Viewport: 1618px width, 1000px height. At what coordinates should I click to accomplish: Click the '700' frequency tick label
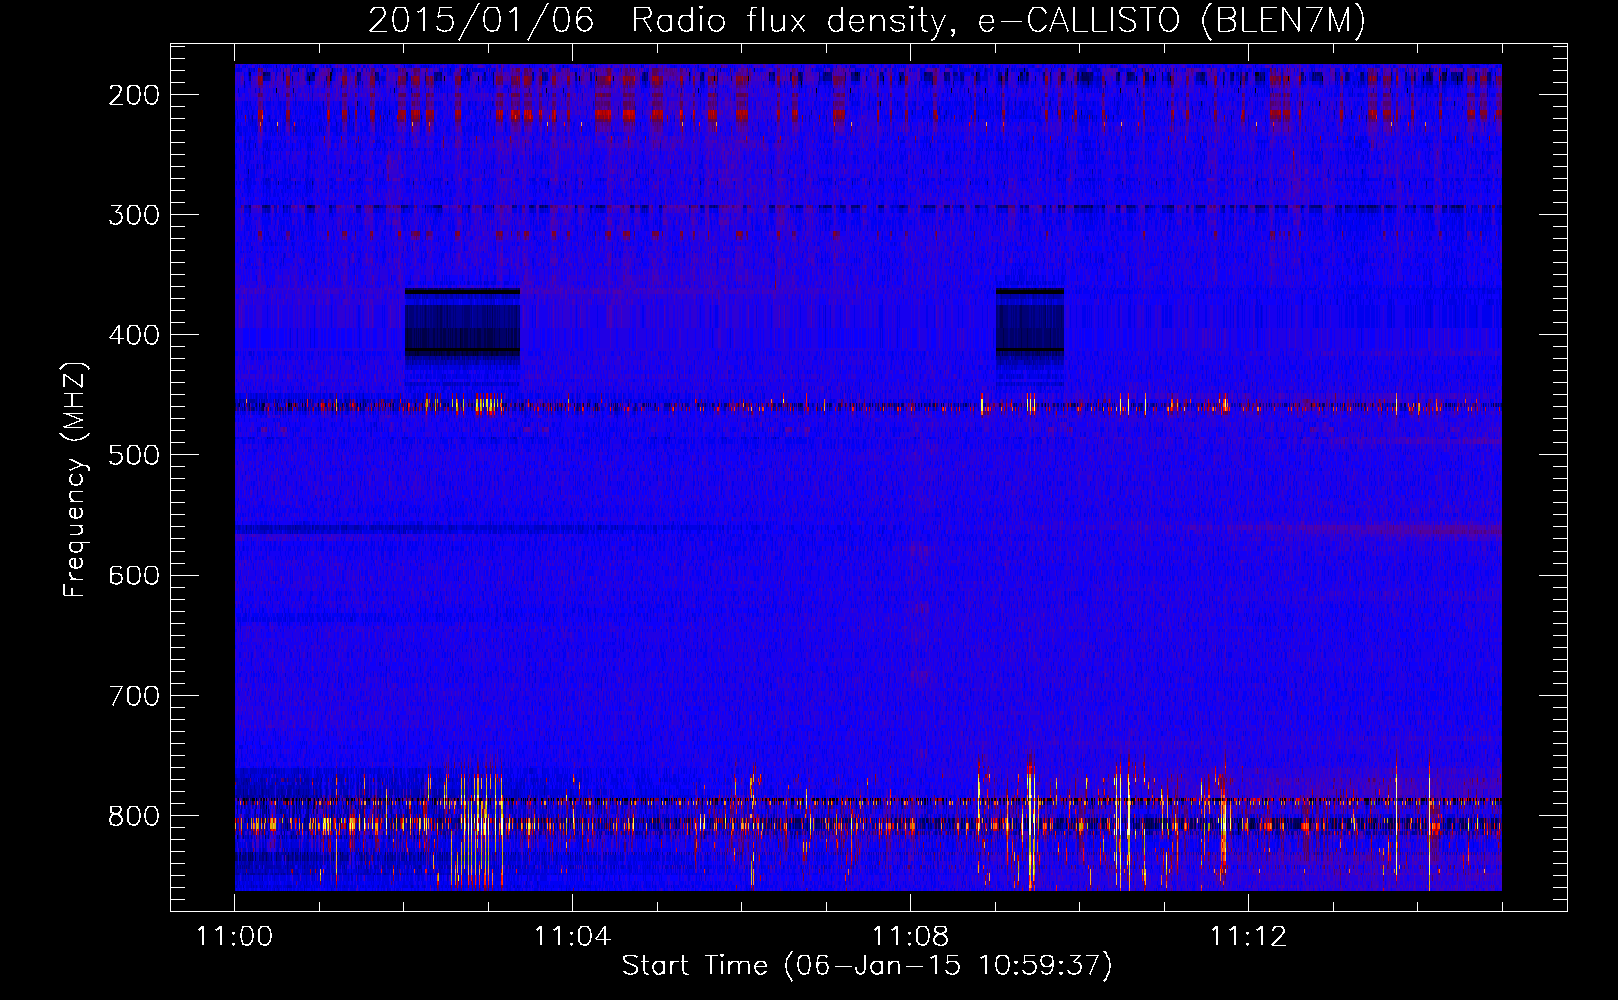[x=134, y=695]
